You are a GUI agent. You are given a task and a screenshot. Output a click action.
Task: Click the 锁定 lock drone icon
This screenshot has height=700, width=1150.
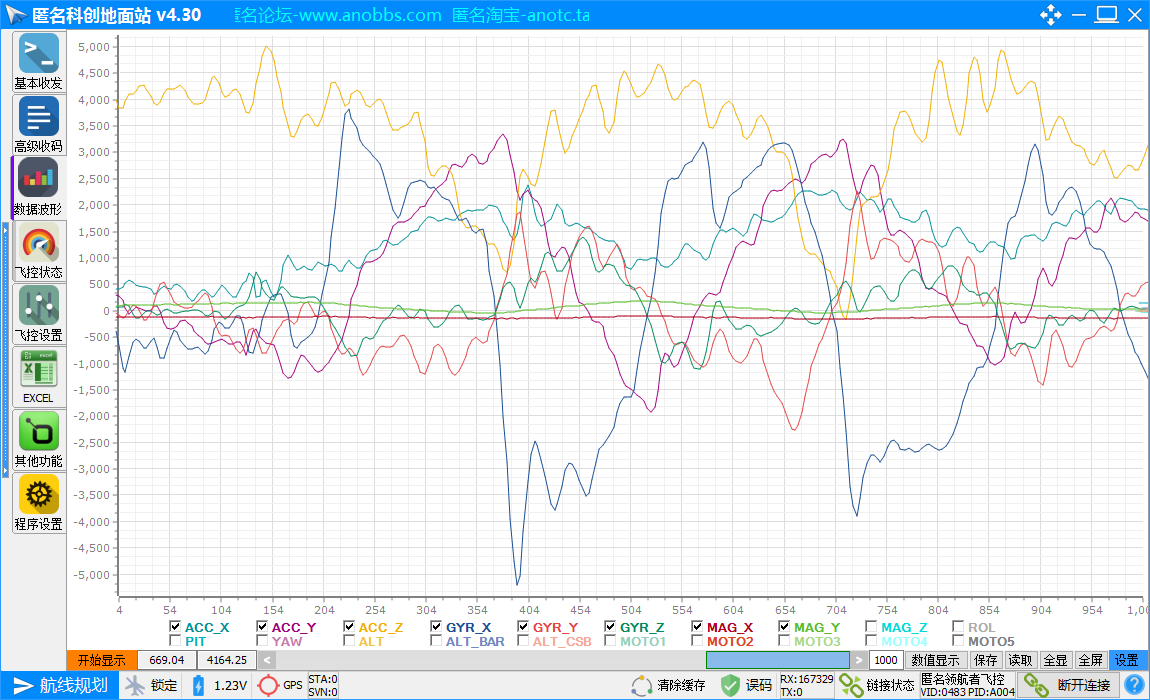[135, 685]
